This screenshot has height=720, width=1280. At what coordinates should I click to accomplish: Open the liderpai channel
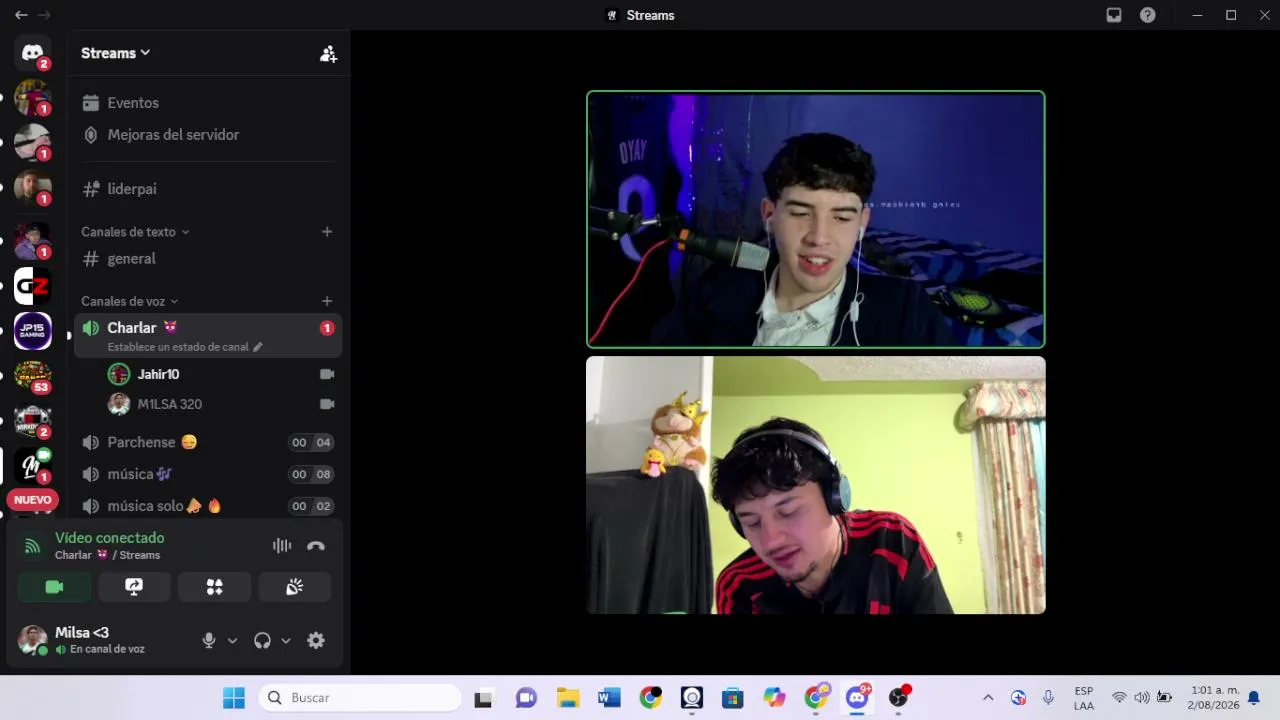pos(208,189)
